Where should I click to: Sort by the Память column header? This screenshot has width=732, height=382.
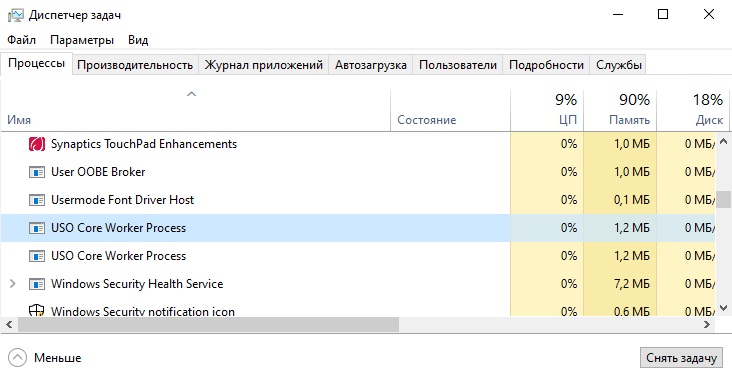pos(620,111)
